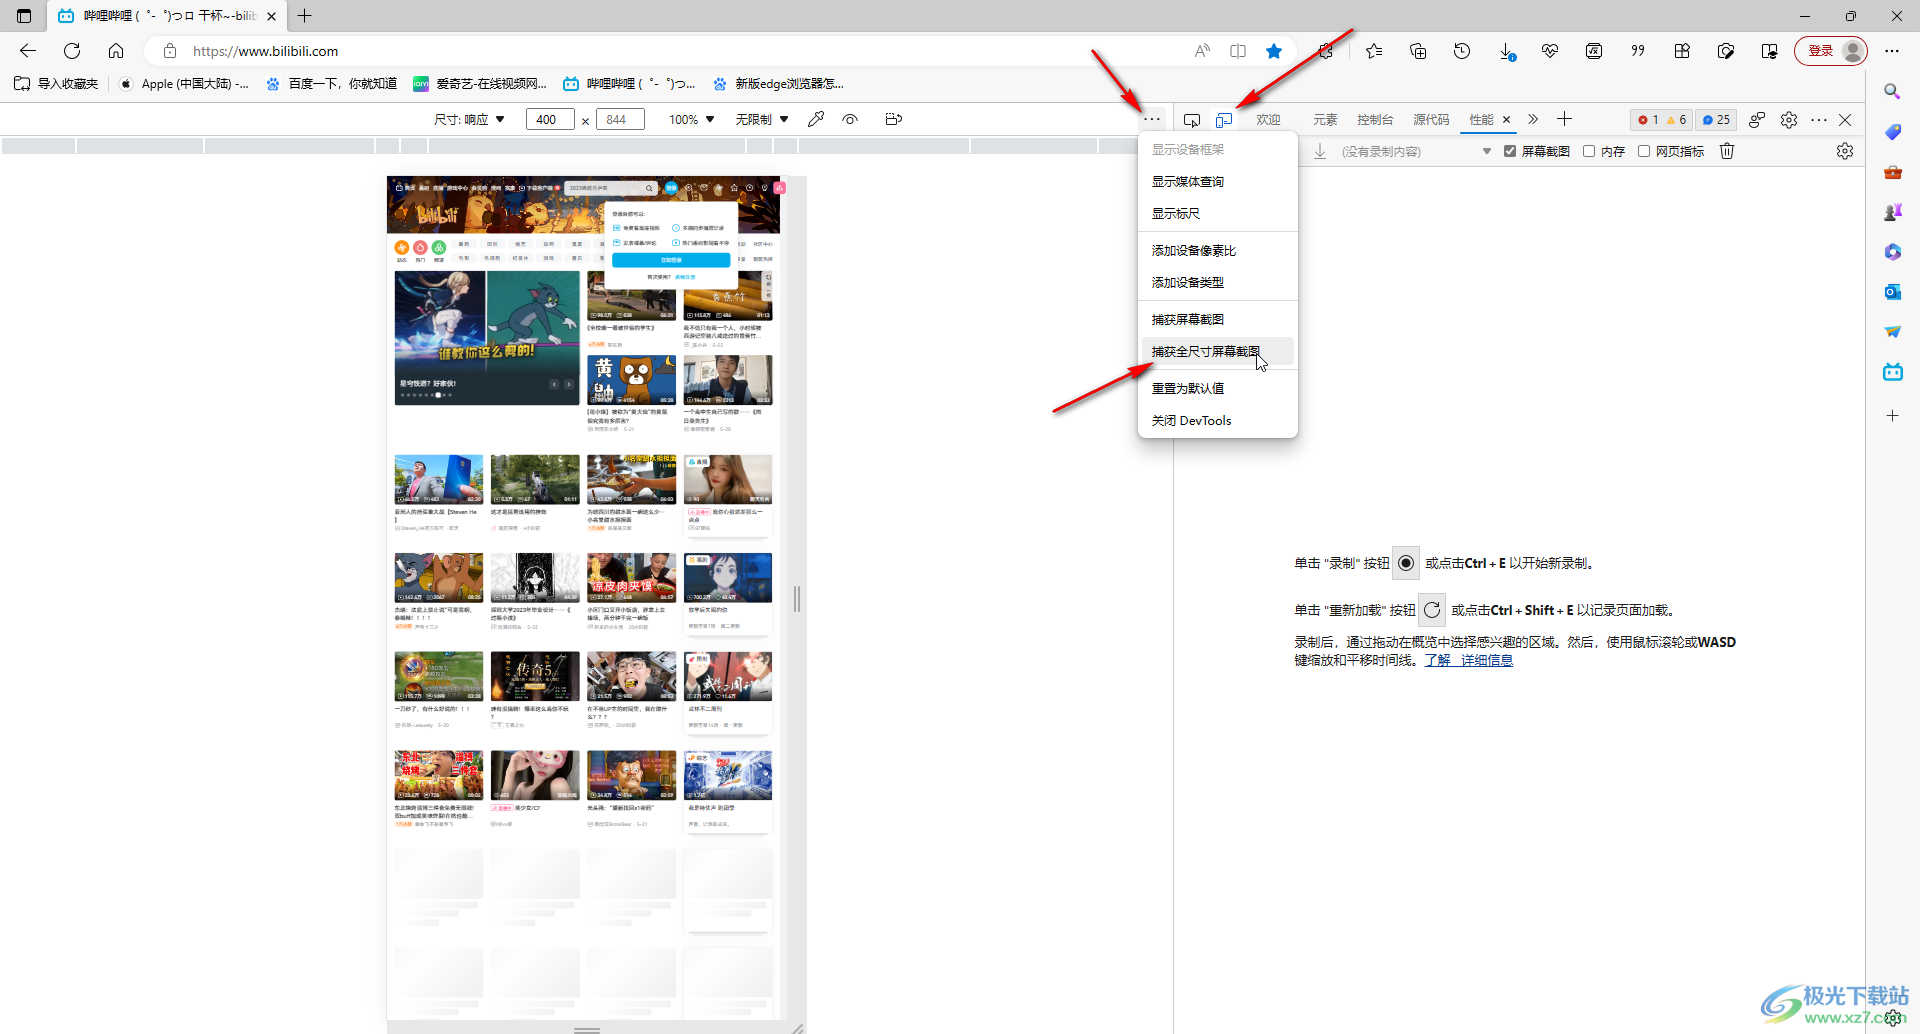Click the 导入收藏夹 bookmark

pos(57,84)
